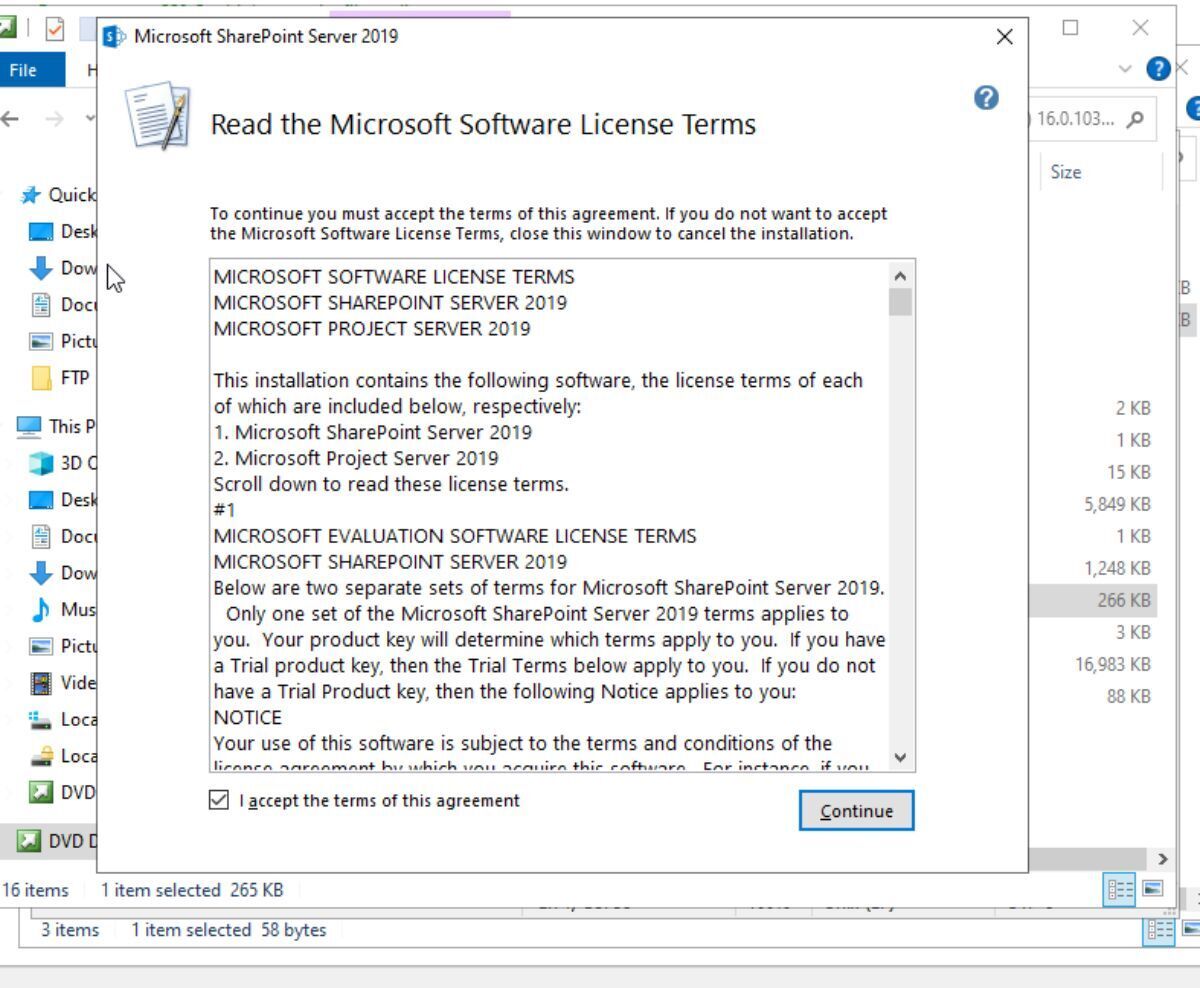Switch Explorer to large icons view

tap(1153, 889)
